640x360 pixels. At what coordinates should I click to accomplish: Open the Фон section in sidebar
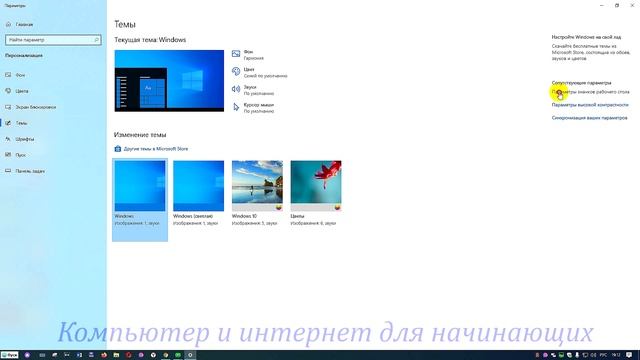(x=20, y=75)
